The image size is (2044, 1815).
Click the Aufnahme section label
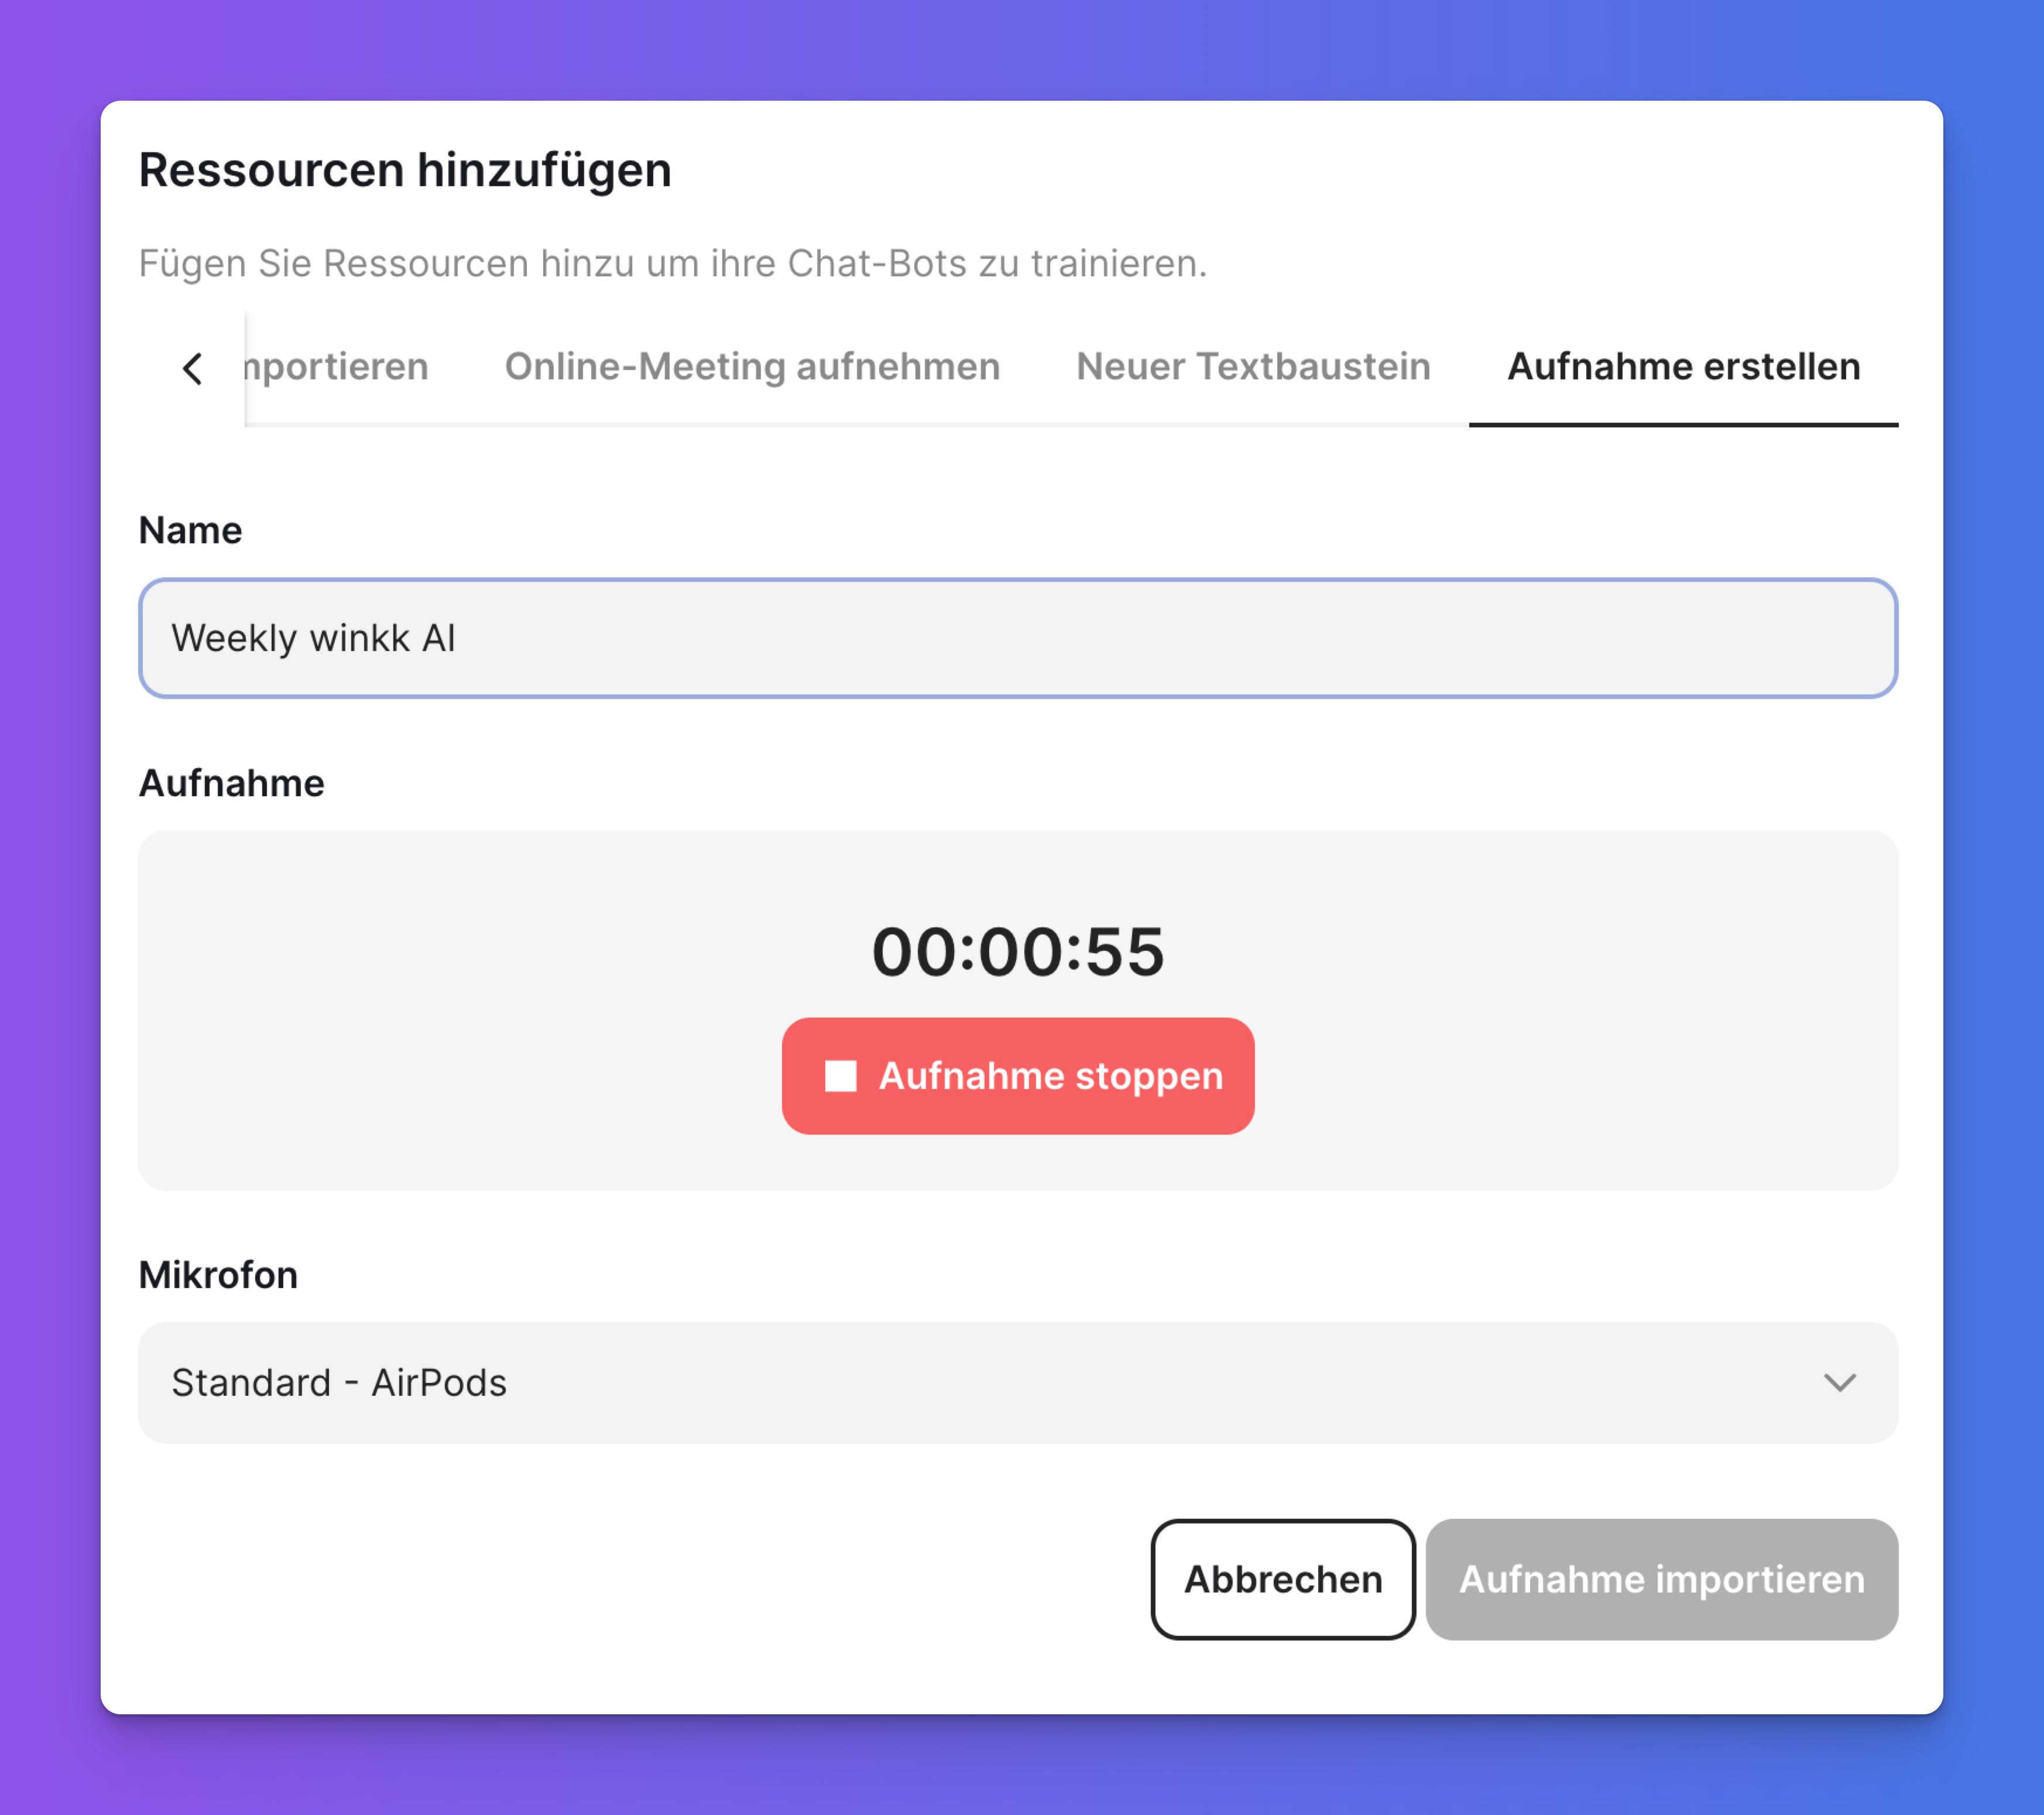pos(231,783)
